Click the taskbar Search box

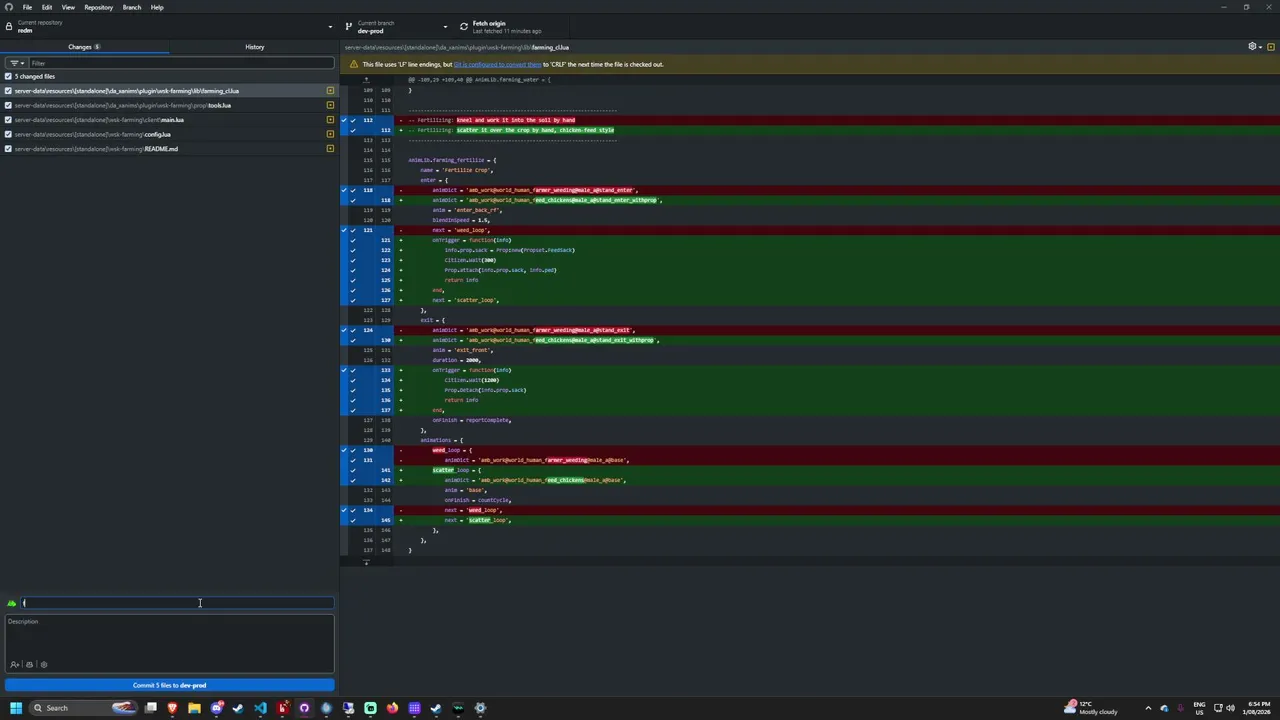point(84,708)
